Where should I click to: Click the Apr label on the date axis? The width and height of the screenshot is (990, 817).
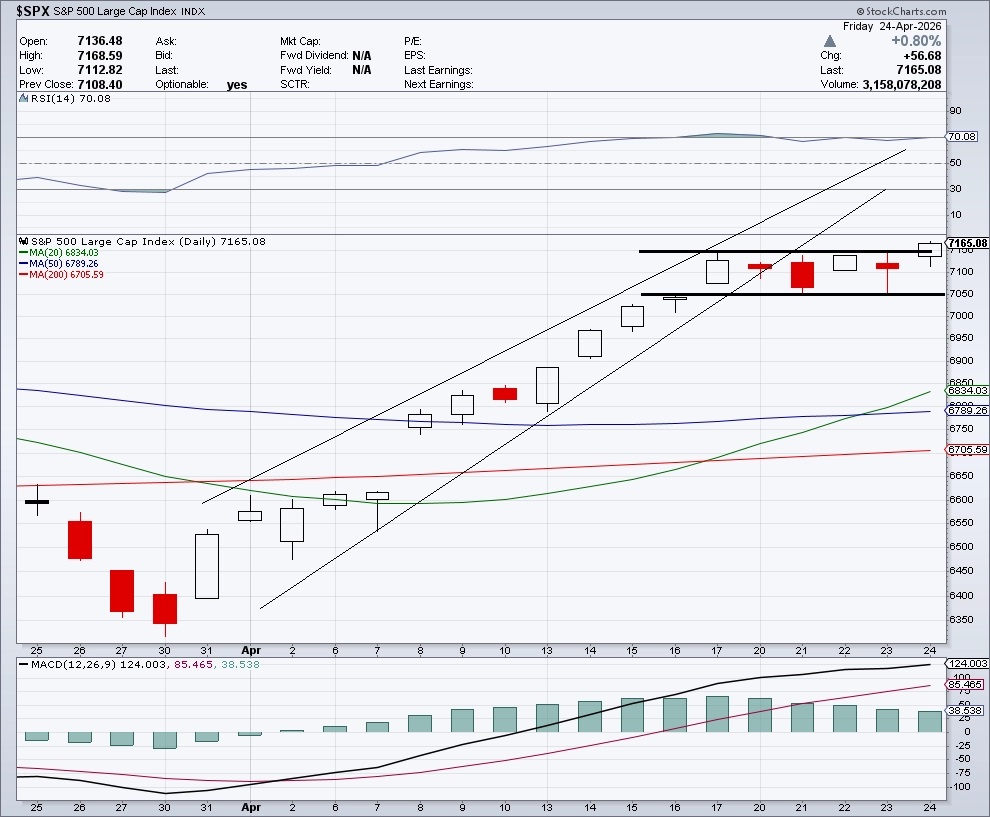251,650
